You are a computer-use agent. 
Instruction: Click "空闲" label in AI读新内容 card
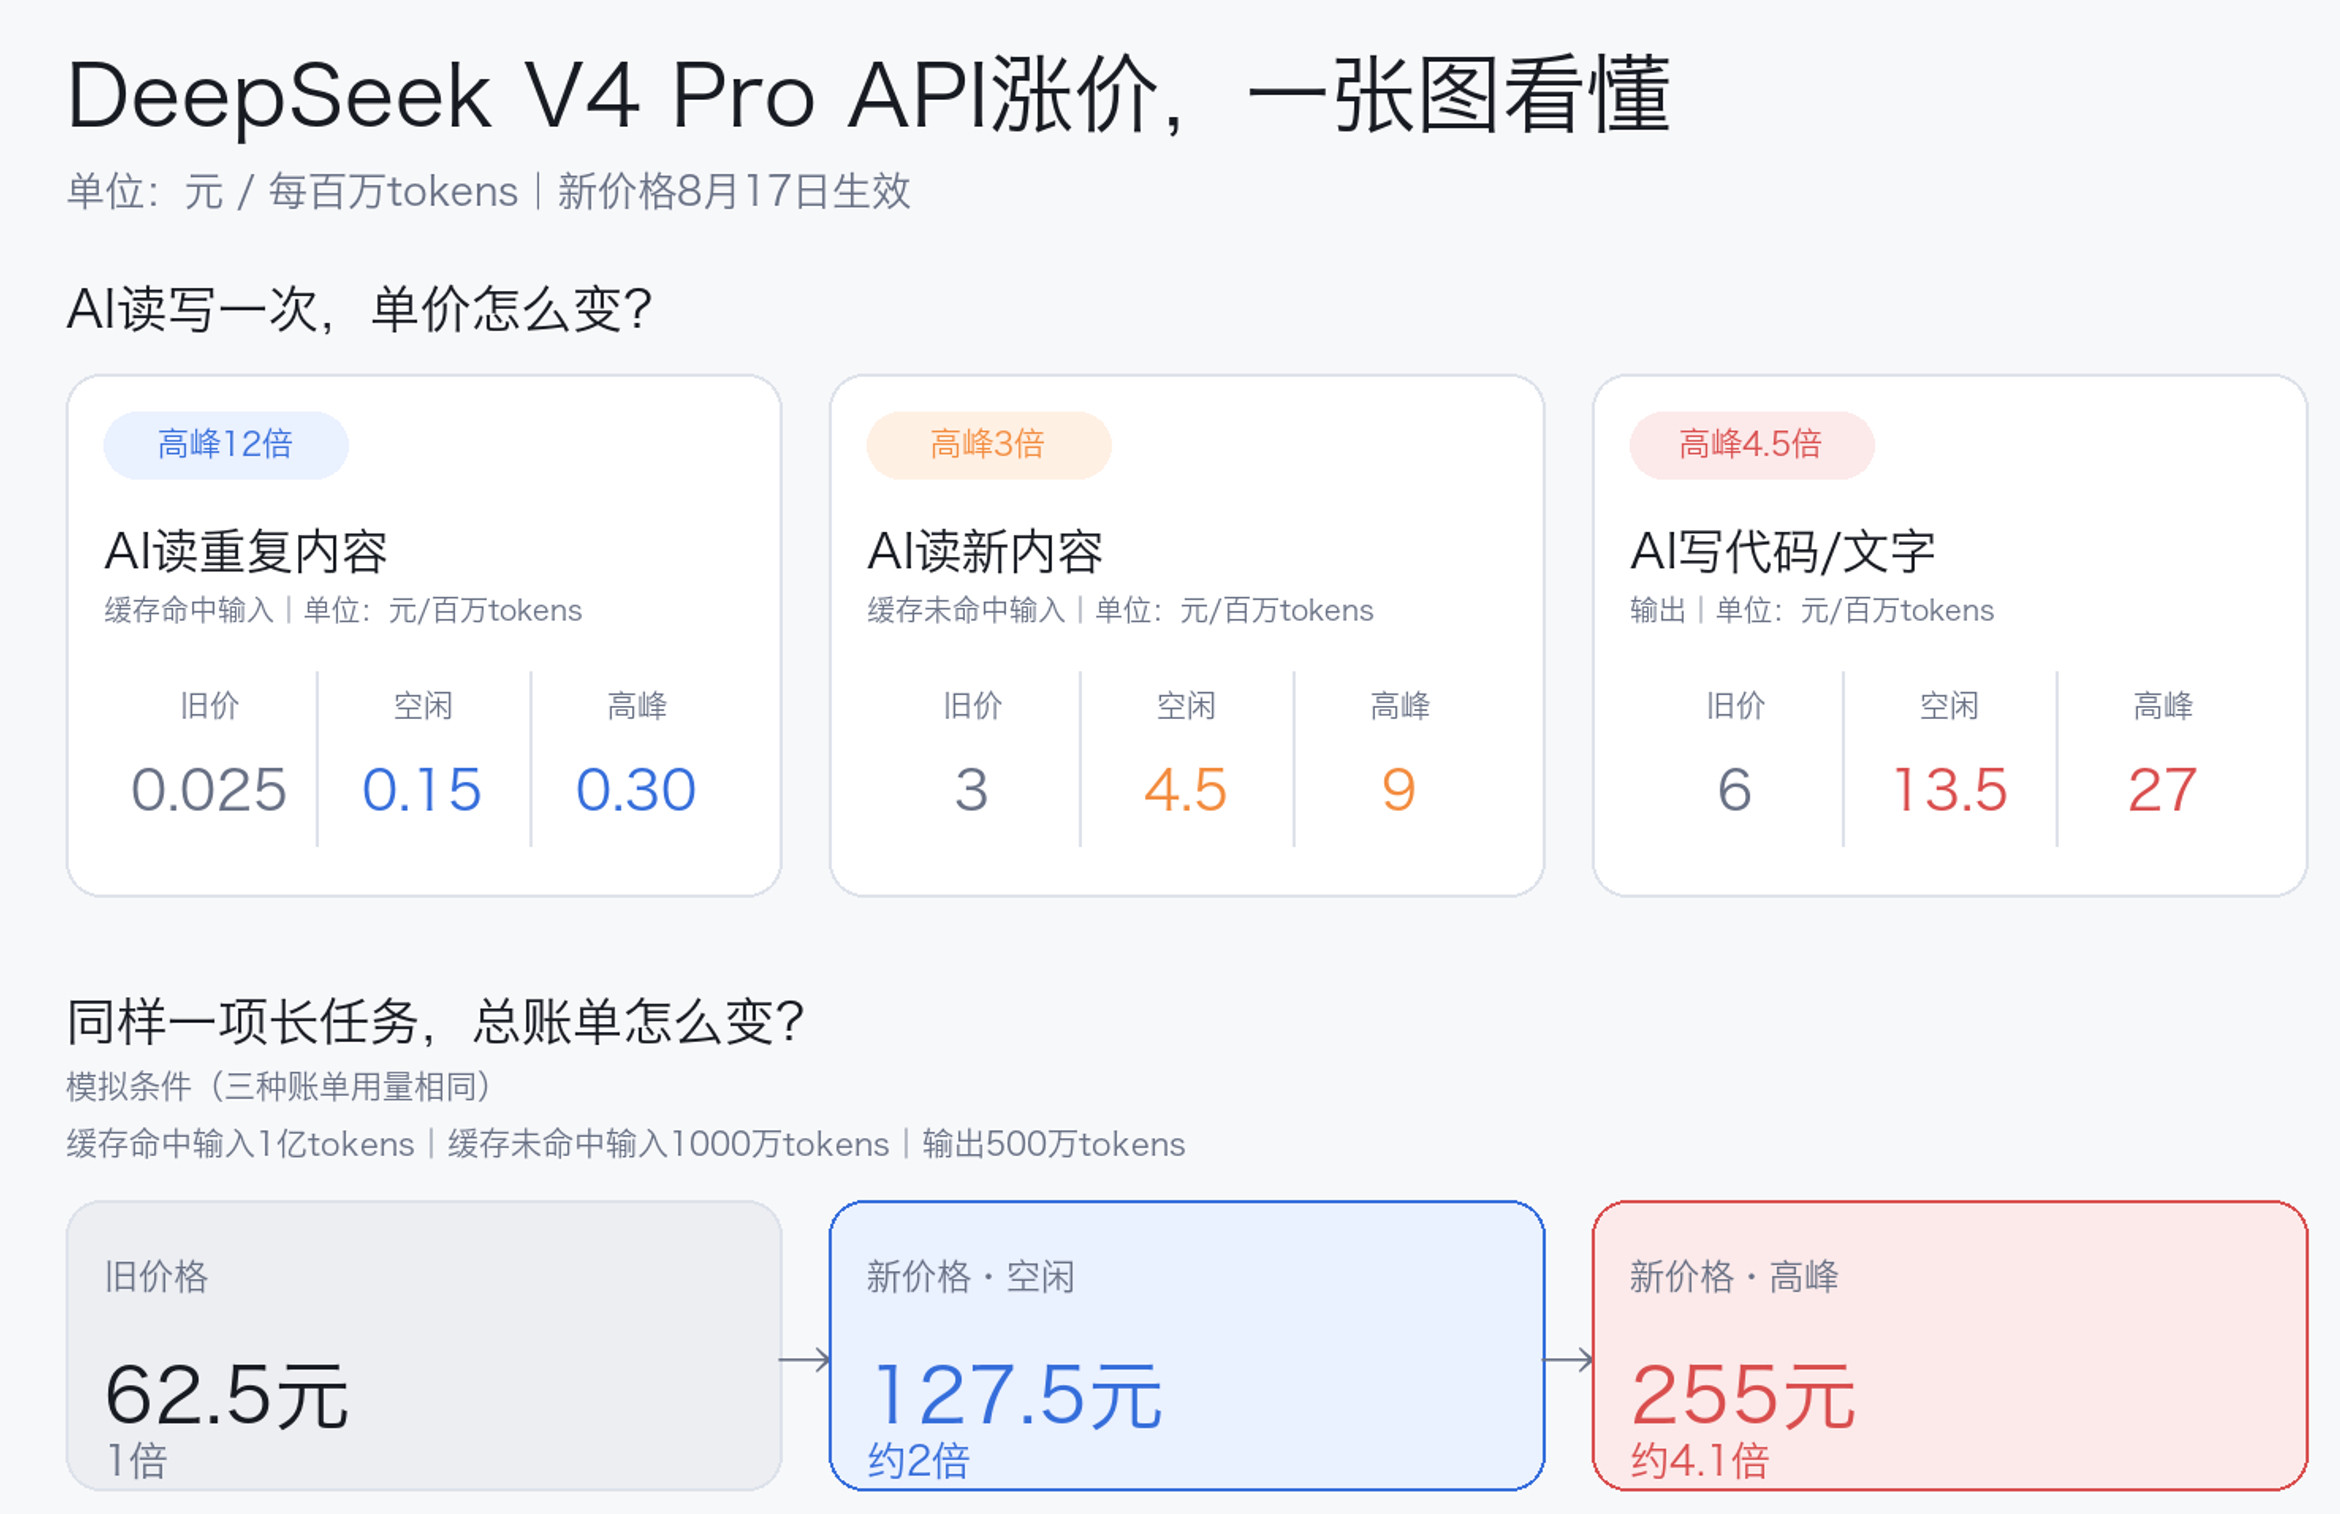pyautogui.click(x=1186, y=706)
